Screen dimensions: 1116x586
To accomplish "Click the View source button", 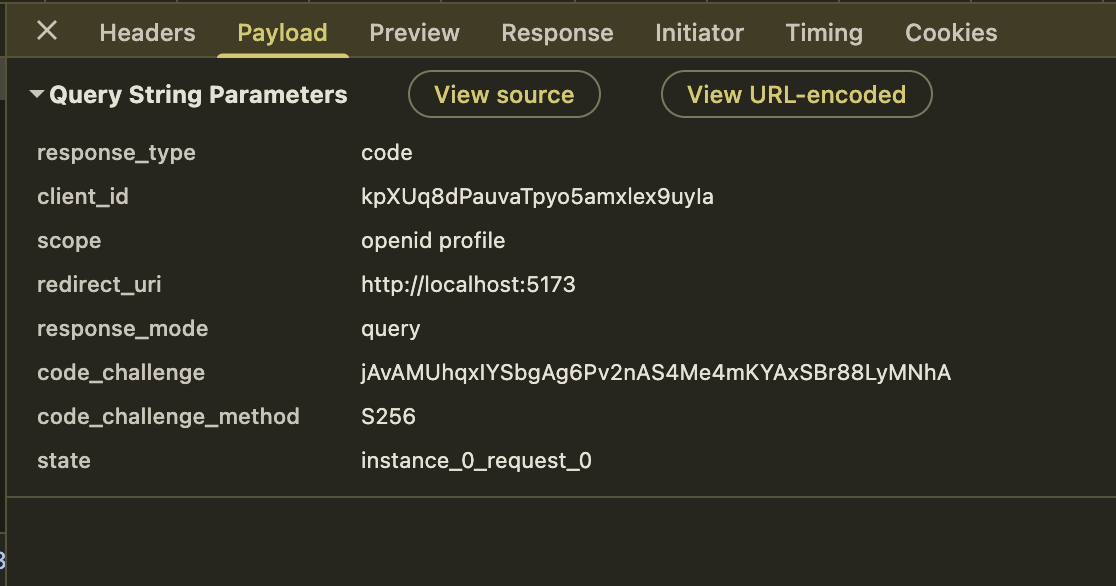I will tap(504, 94).
